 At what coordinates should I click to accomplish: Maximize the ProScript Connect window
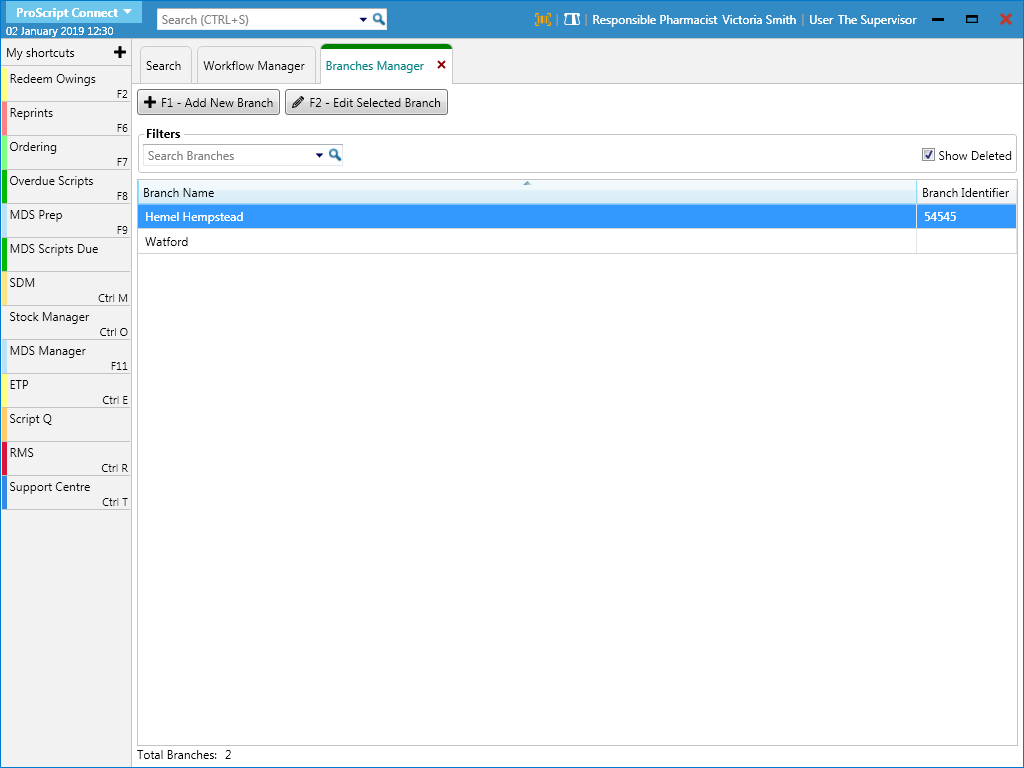click(x=972, y=20)
